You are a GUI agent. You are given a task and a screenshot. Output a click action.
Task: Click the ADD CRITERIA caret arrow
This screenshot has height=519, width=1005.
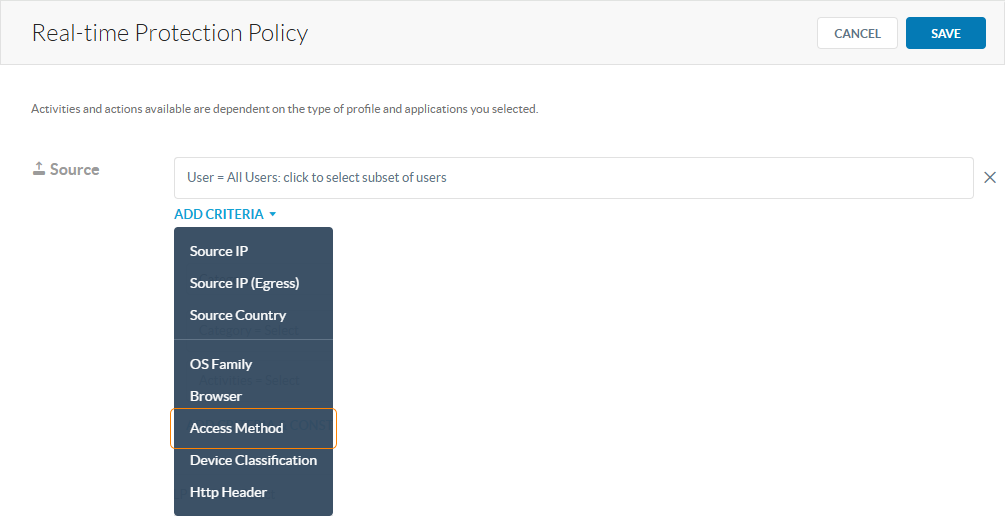[273, 214]
